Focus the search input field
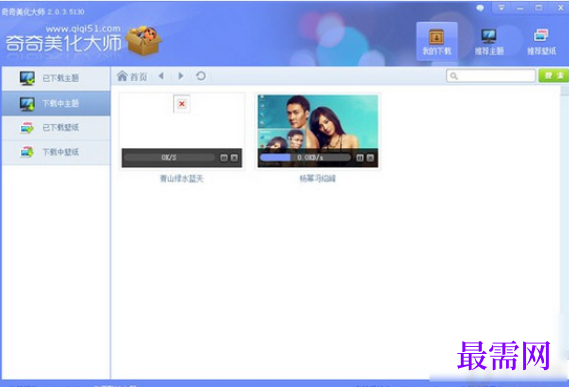569x387 pixels. coord(491,76)
